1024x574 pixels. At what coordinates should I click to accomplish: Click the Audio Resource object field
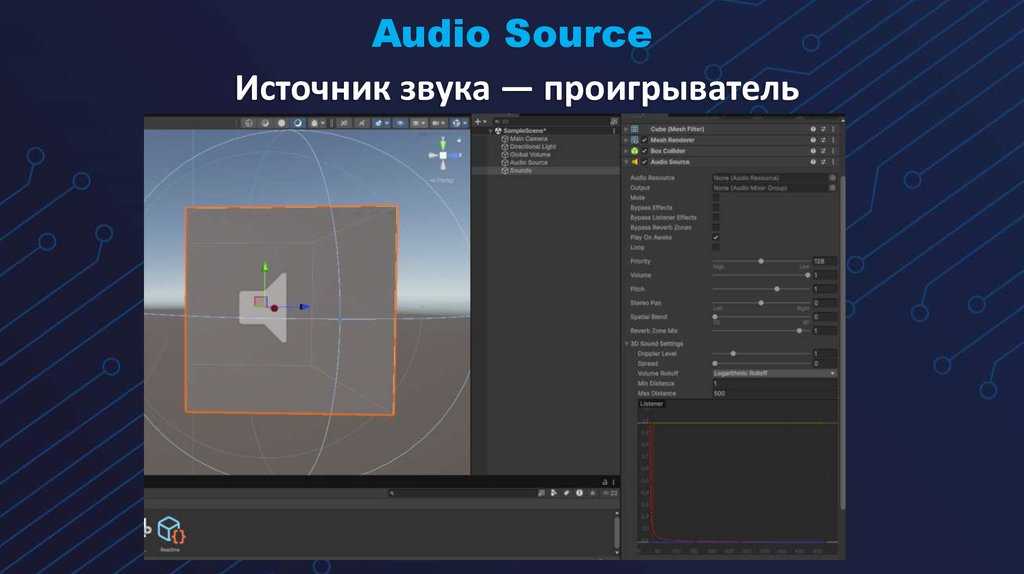click(769, 178)
